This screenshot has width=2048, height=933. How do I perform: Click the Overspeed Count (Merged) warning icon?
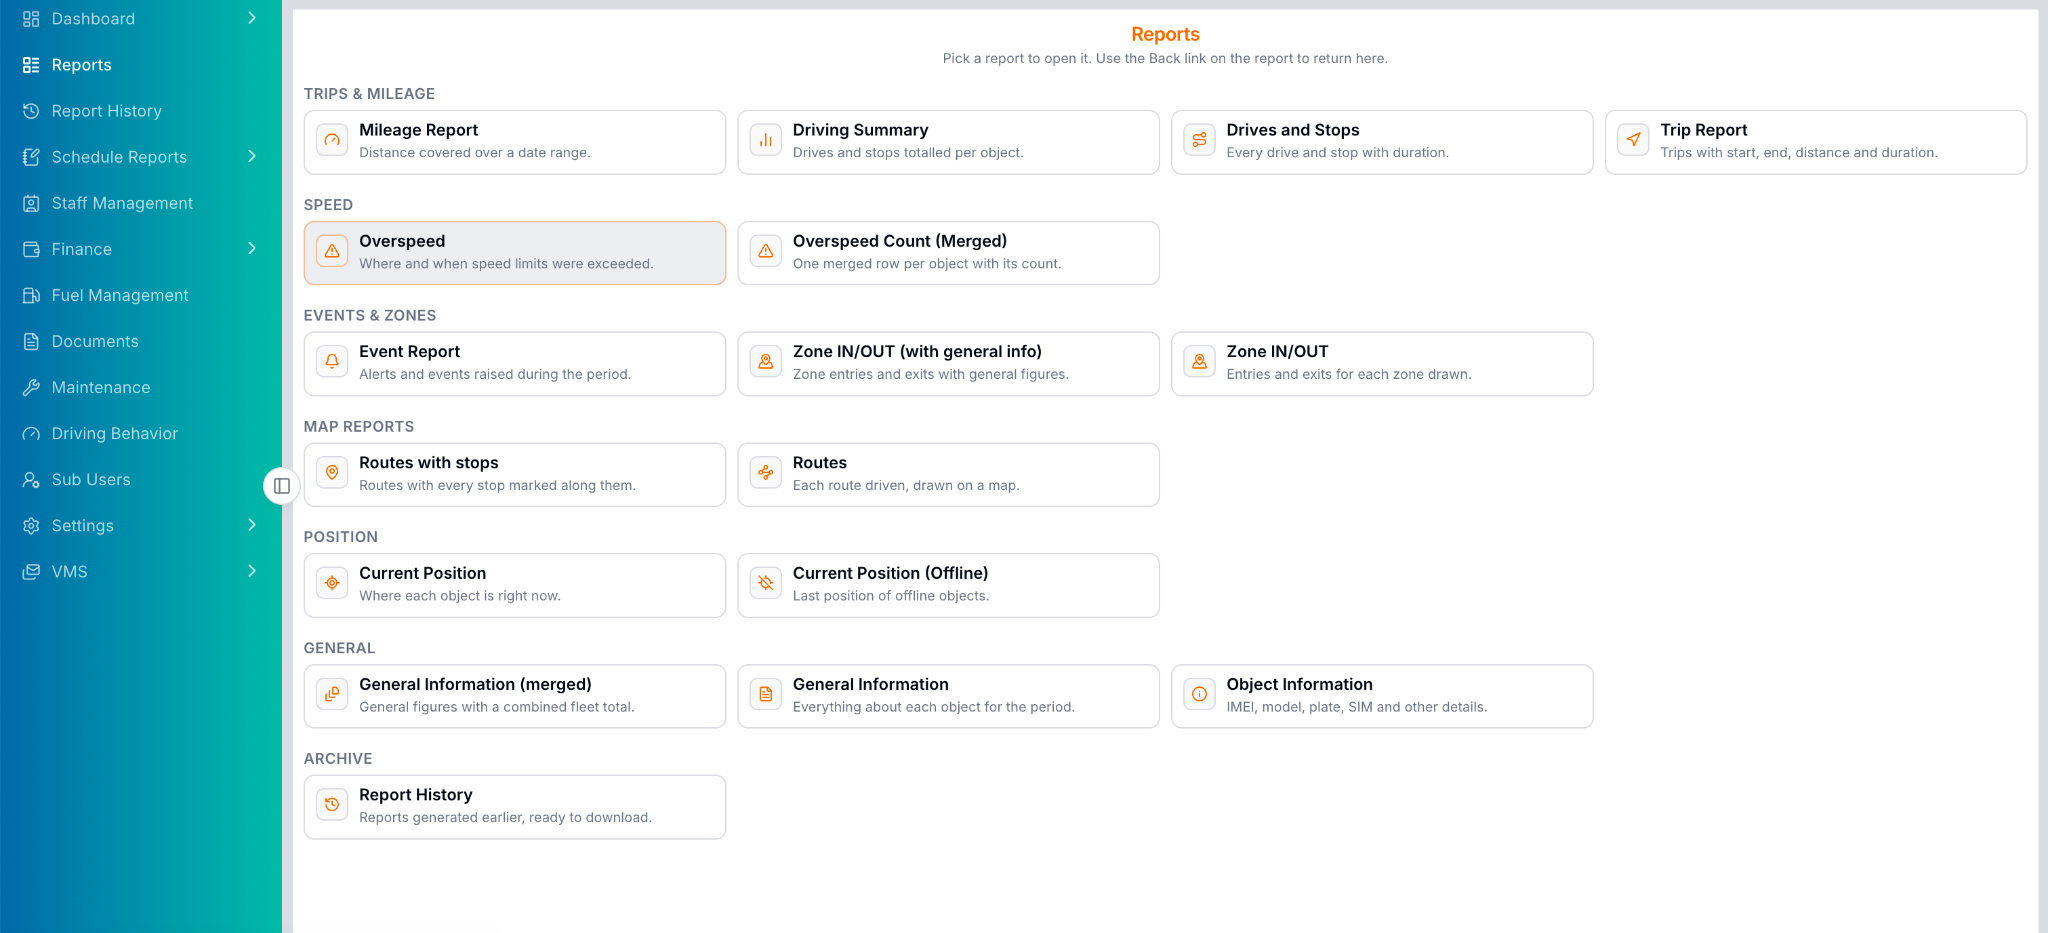tap(766, 251)
